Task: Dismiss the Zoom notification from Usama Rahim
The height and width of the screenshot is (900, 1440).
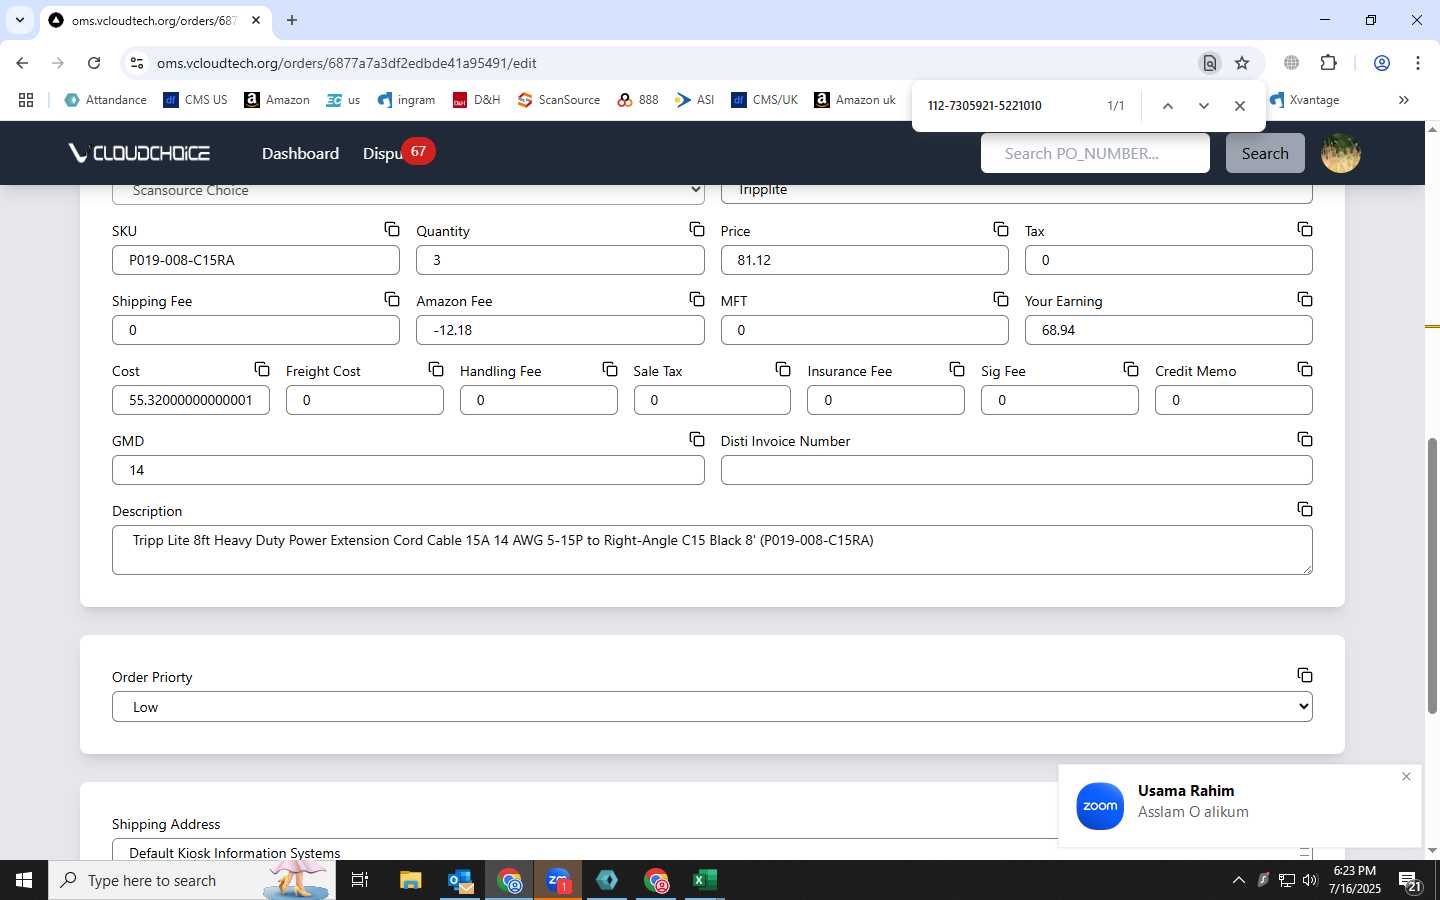Action: (1406, 777)
